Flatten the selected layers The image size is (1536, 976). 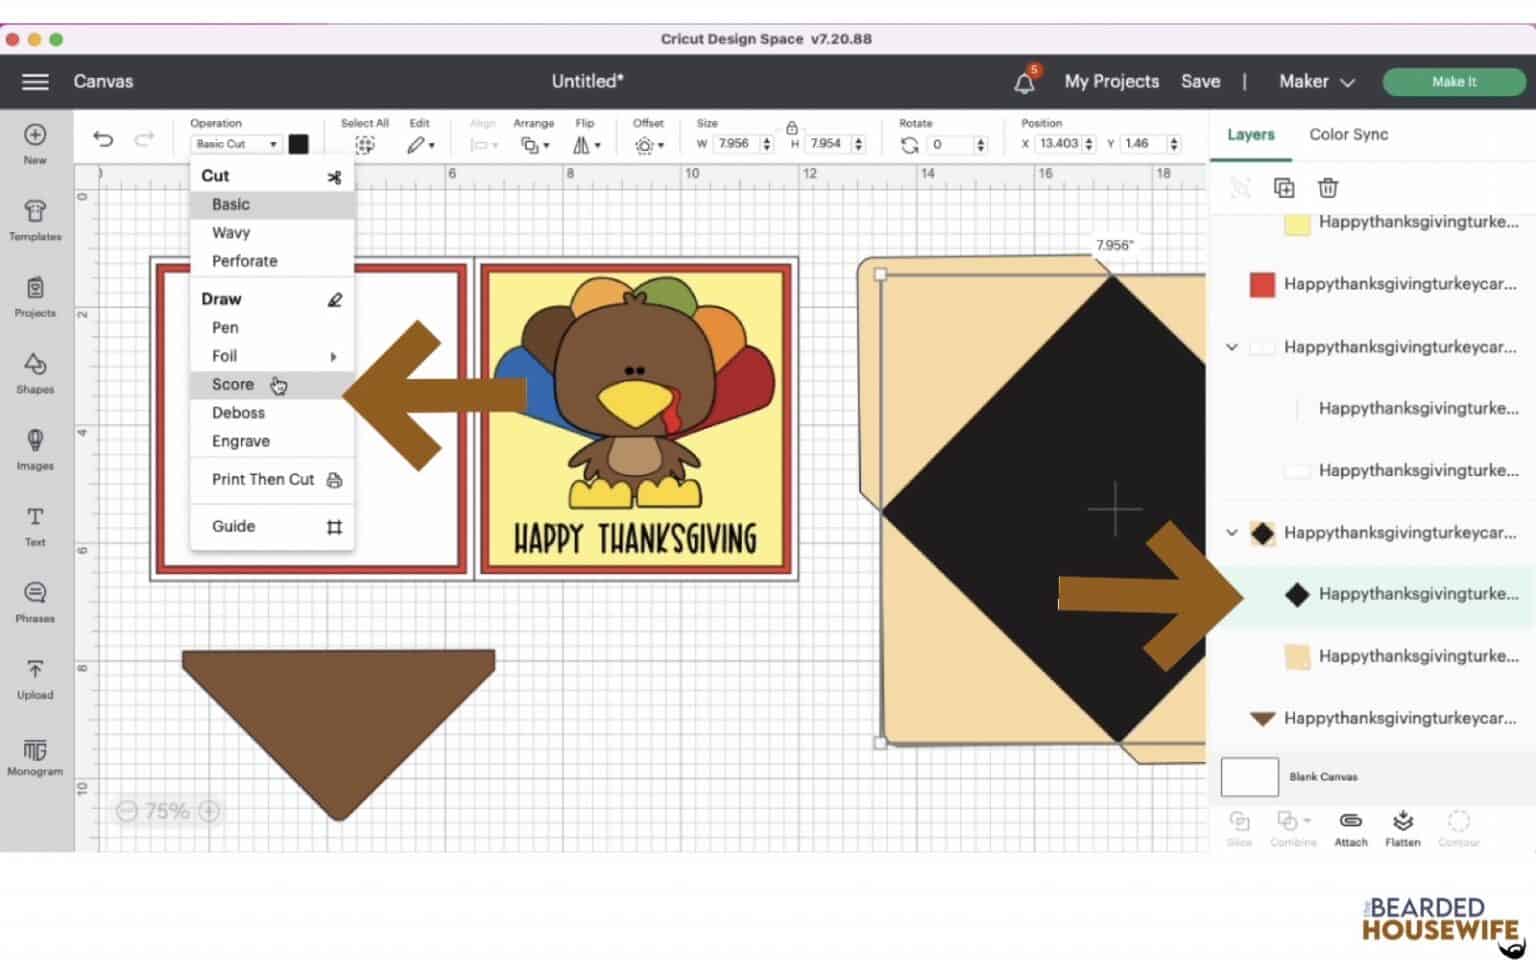pos(1403,823)
